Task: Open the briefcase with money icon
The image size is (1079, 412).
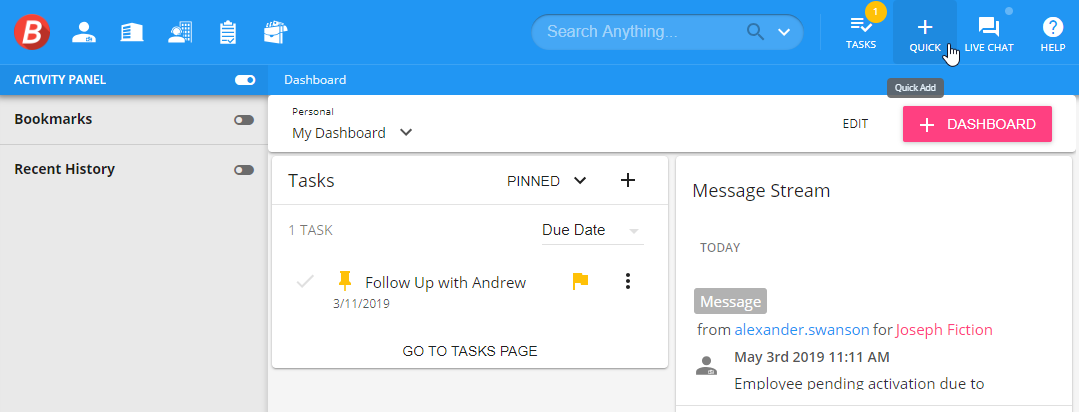Action: [x=275, y=32]
